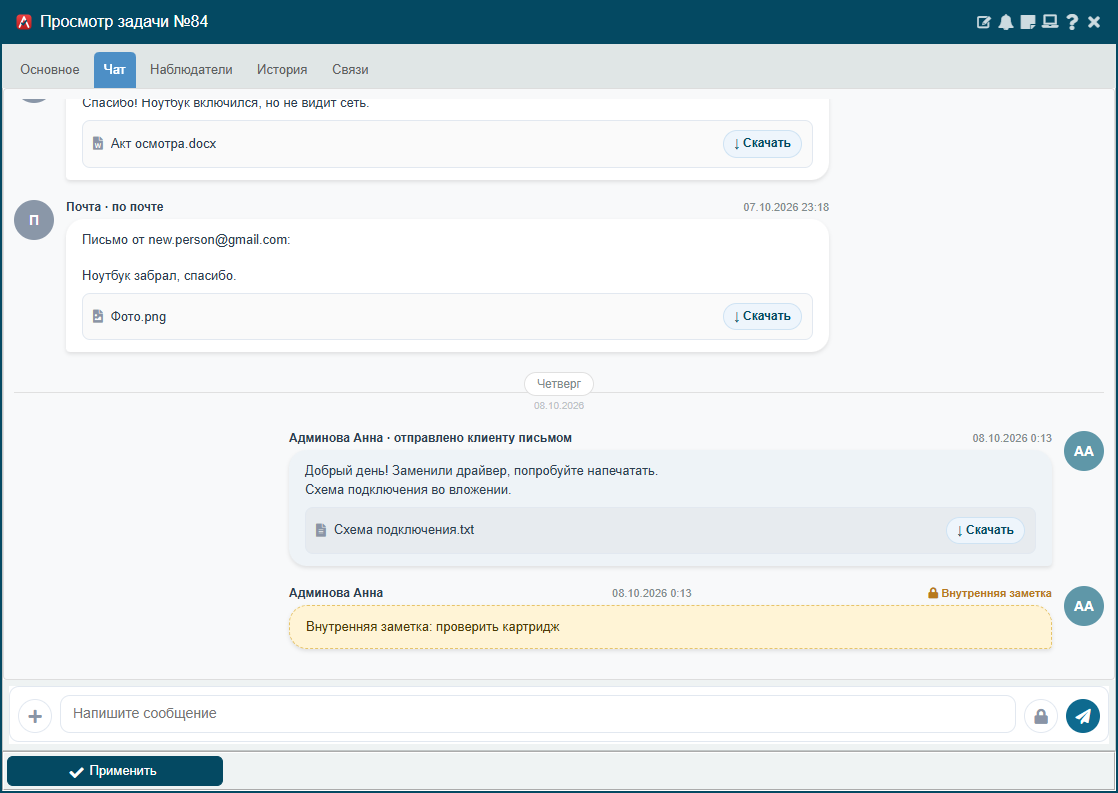This screenshot has width=1118, height=793.
Task: Download Схема подключения.txt attachment
Action: click(985, 530)
